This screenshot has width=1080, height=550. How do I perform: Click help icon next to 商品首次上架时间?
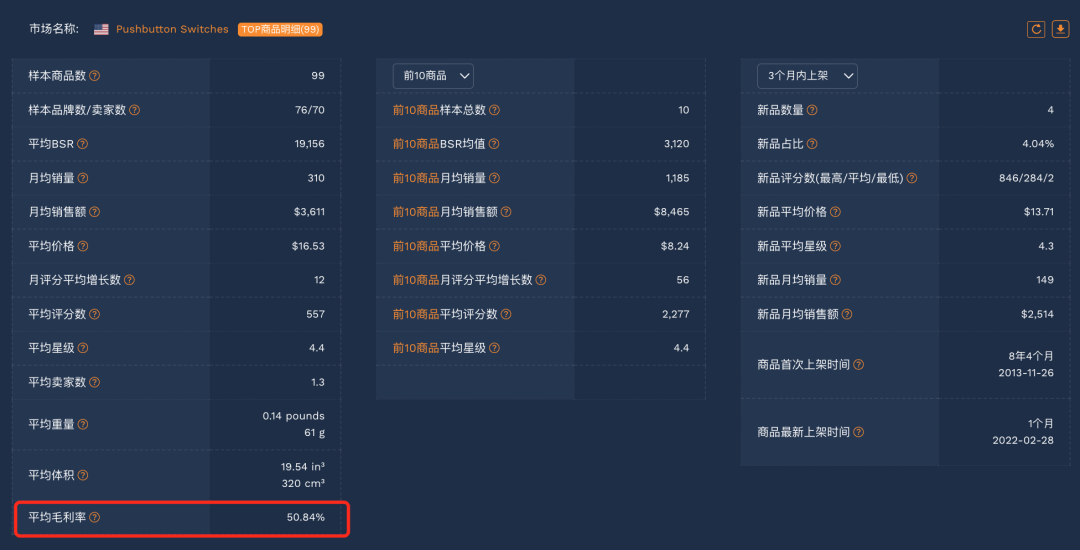click(x=858, y=365)
